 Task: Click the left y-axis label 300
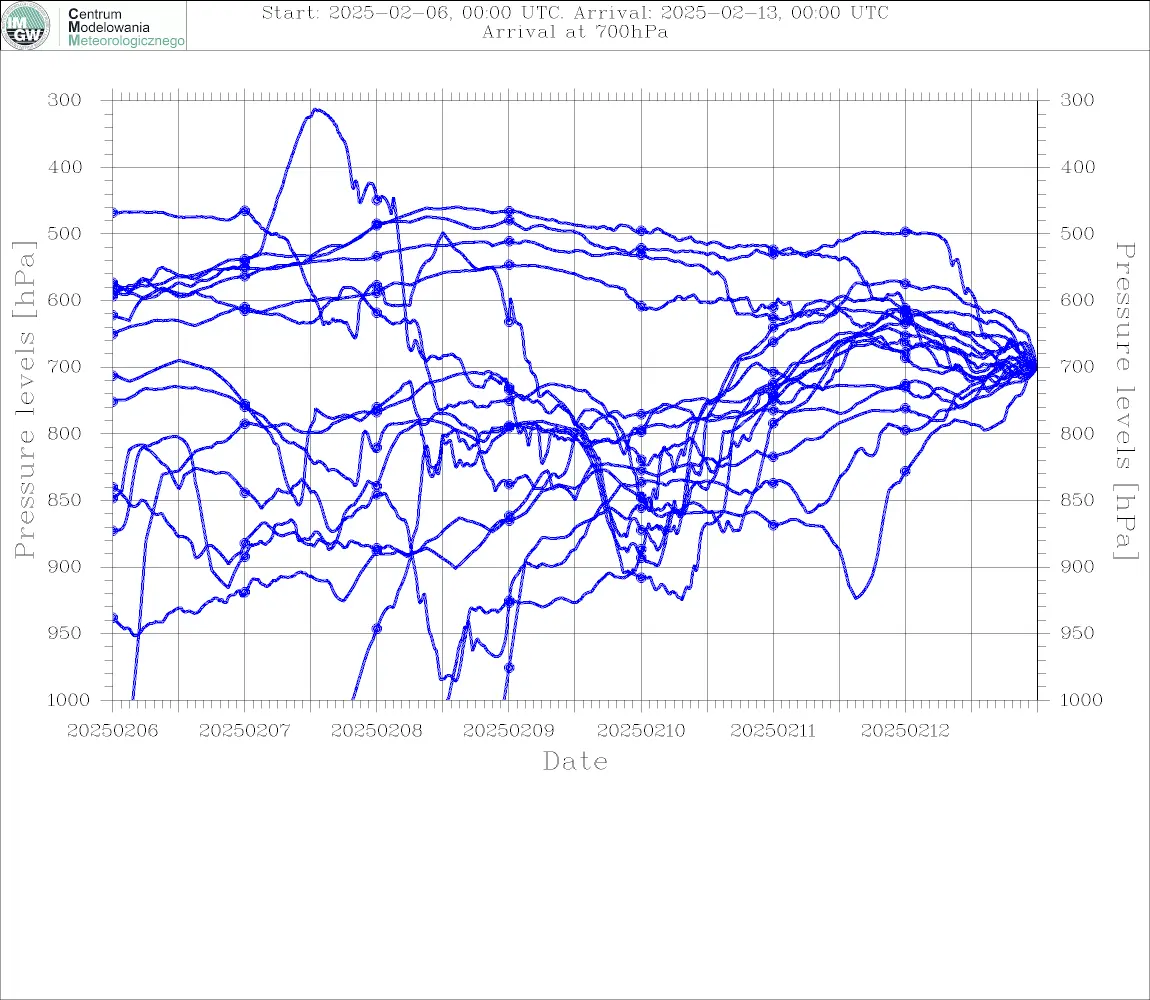(x=65, y=100)
